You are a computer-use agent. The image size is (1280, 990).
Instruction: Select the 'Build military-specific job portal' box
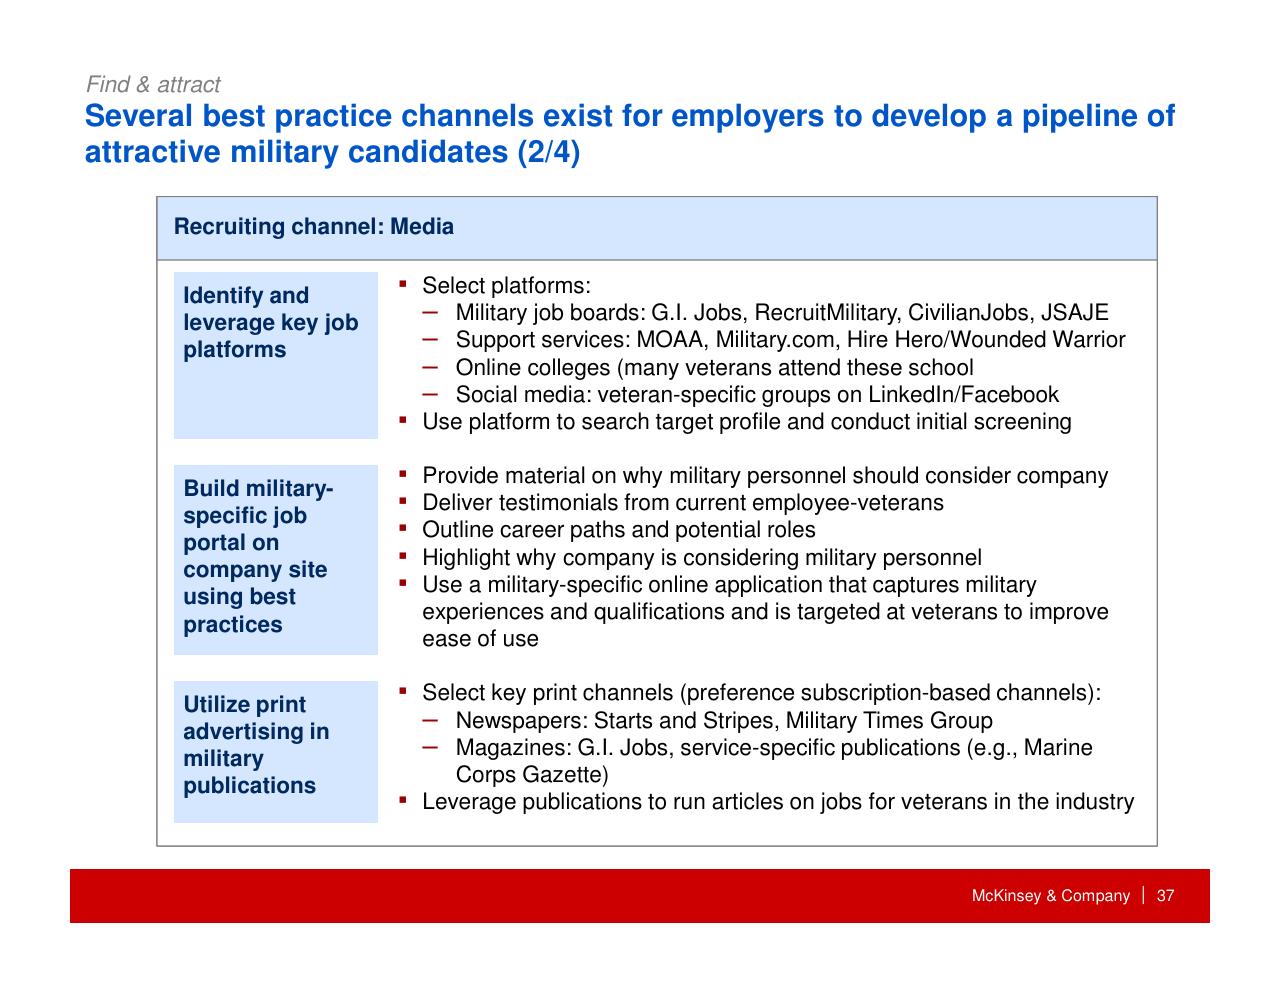pyautogui.click(x=276, y=559)
